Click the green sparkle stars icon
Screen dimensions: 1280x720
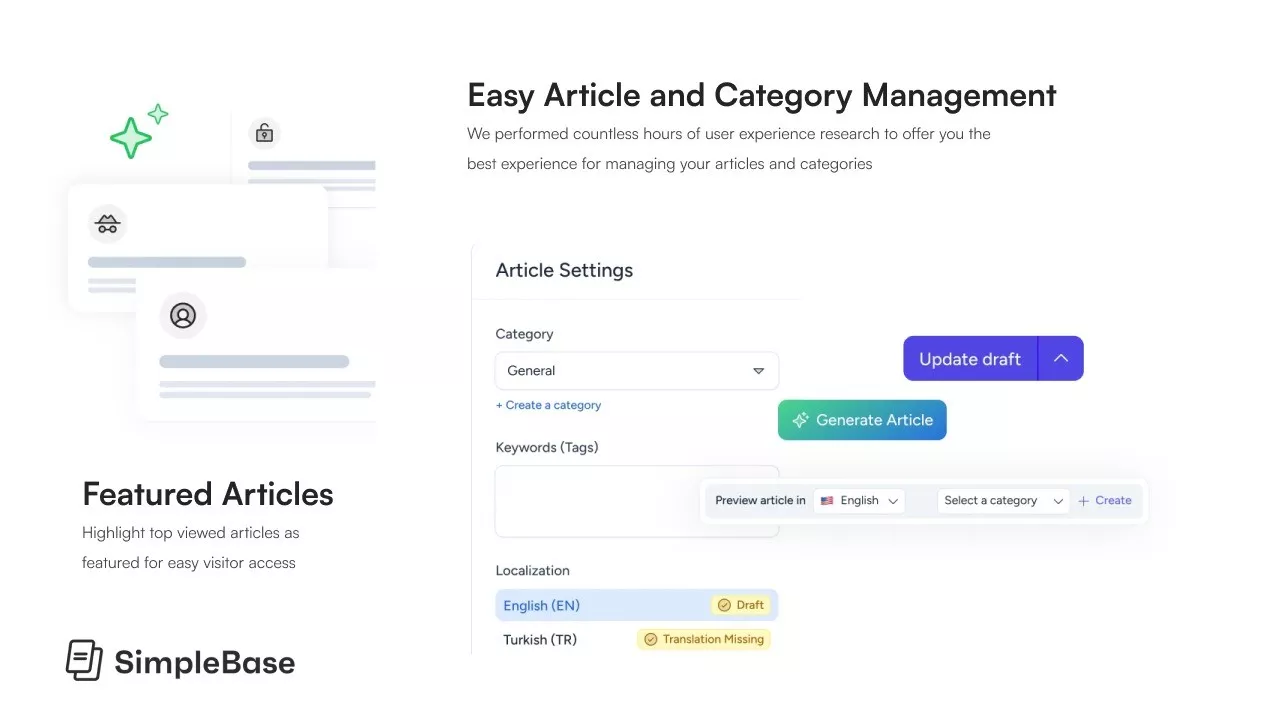[x=137, y=131]
